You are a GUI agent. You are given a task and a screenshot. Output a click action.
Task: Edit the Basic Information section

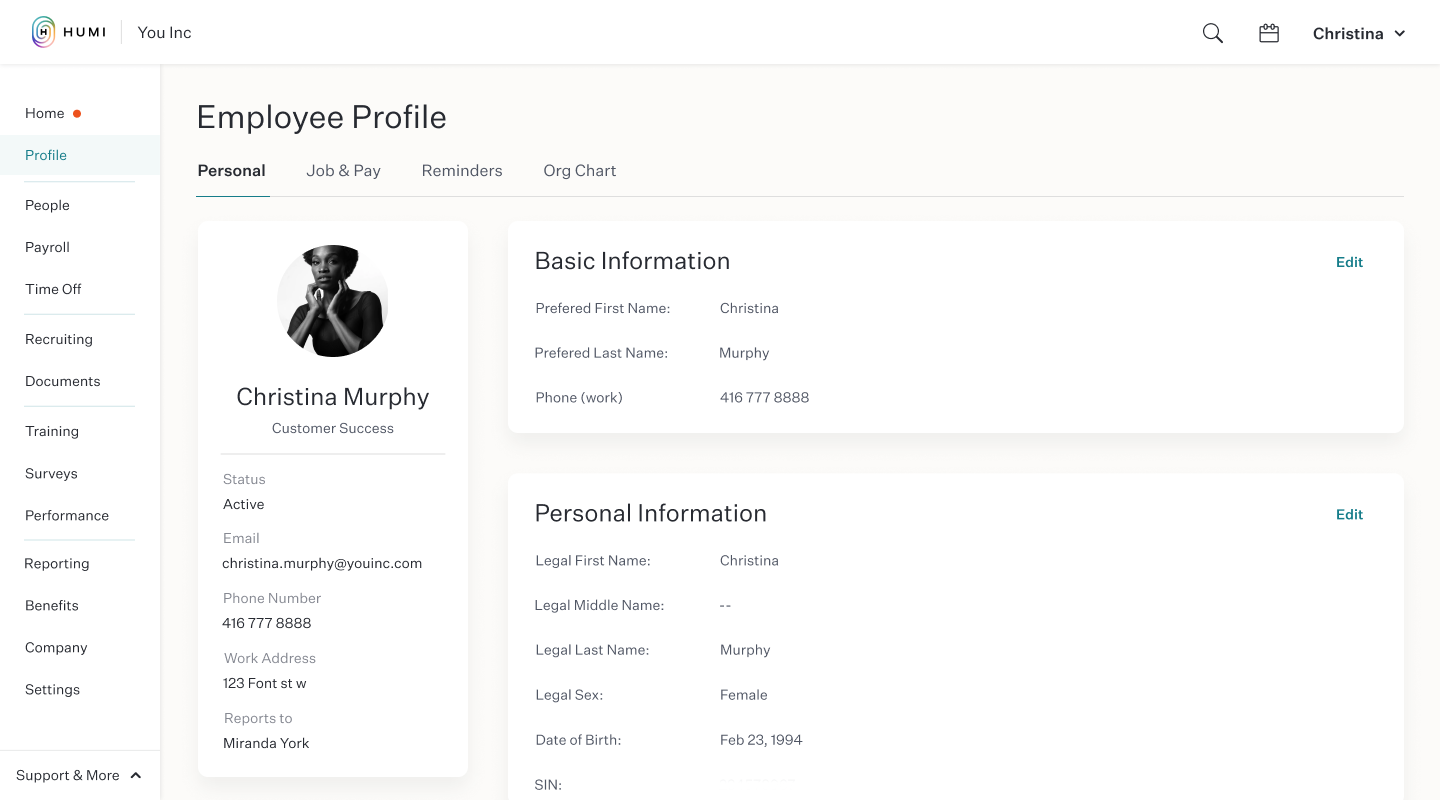[x=1349, y=262]
